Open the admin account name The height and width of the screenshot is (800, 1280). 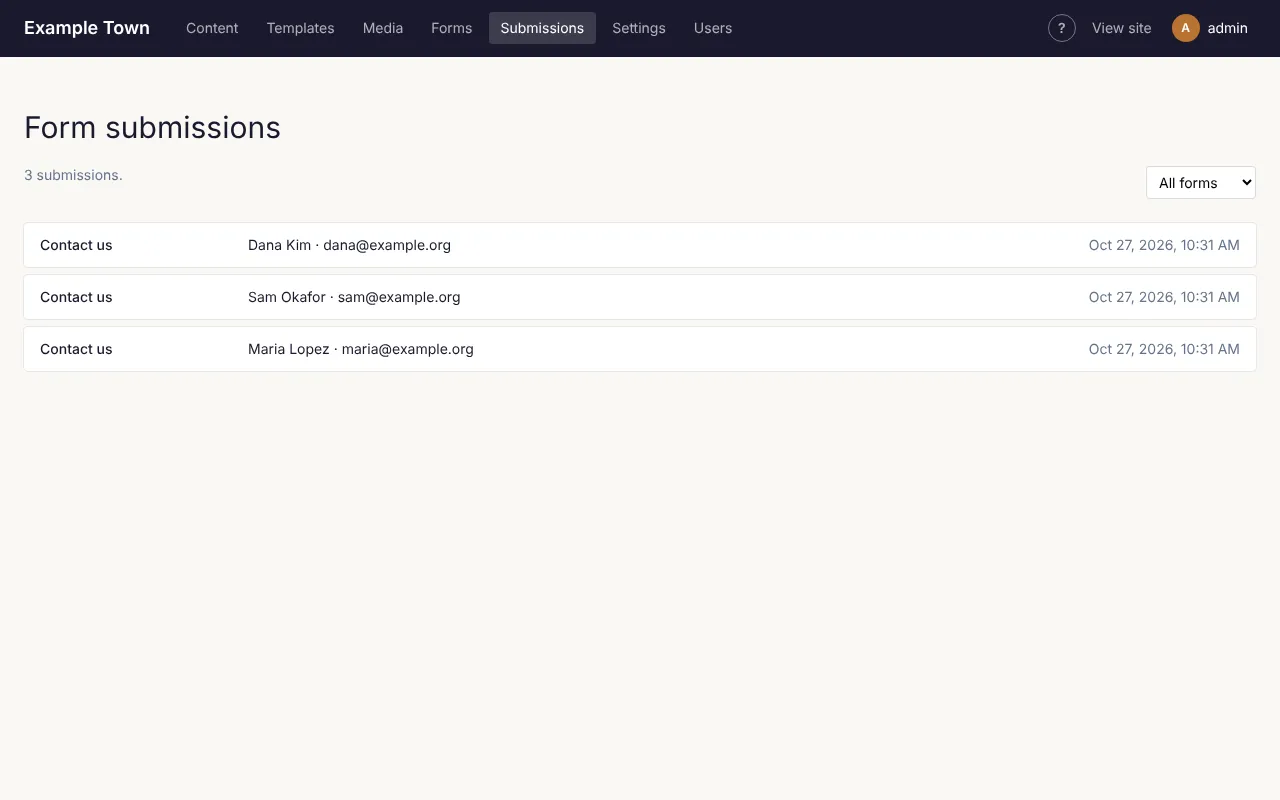point(1228,28)
